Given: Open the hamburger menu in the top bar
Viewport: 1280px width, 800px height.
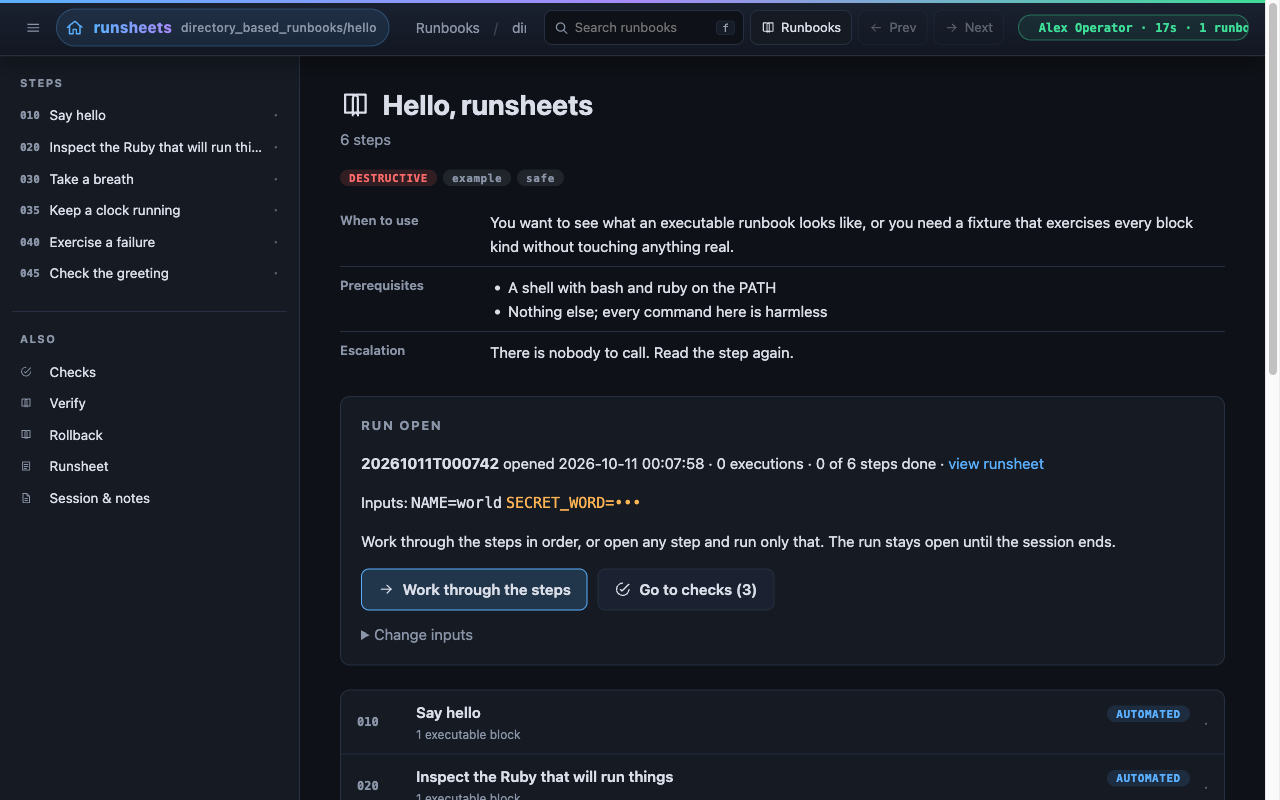Looking at the screenshot, I should pyautogui.click(x=33, y=28).
